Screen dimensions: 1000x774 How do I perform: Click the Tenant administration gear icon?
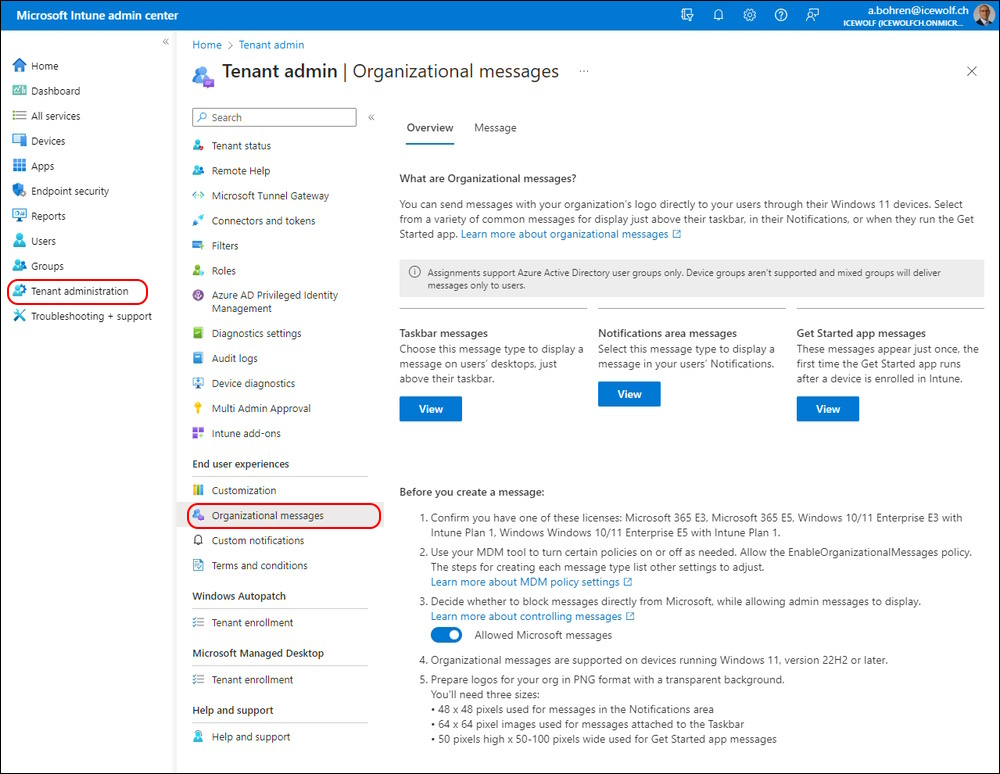(20, 291)
